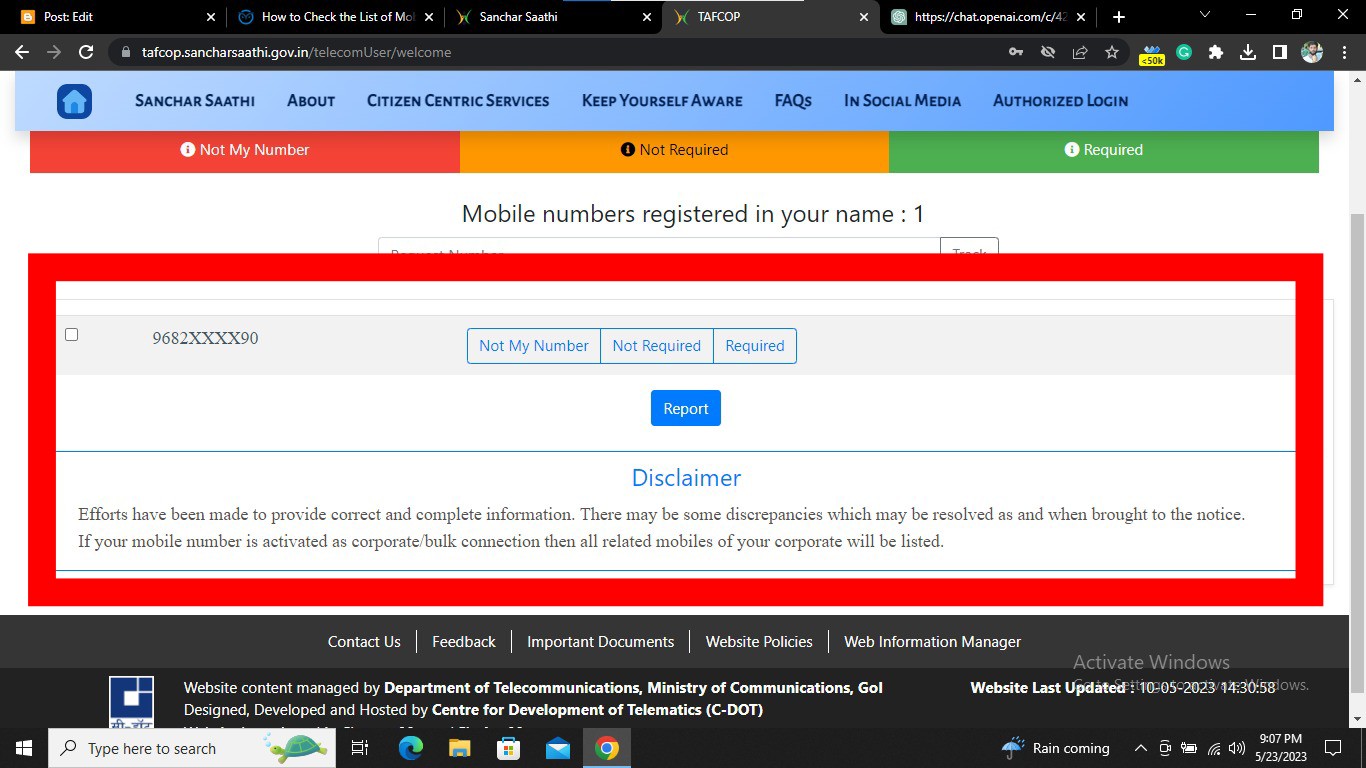1366x768 pixels.
Task: Click the blue home icon in navbar
Action: tap(75, 101)
